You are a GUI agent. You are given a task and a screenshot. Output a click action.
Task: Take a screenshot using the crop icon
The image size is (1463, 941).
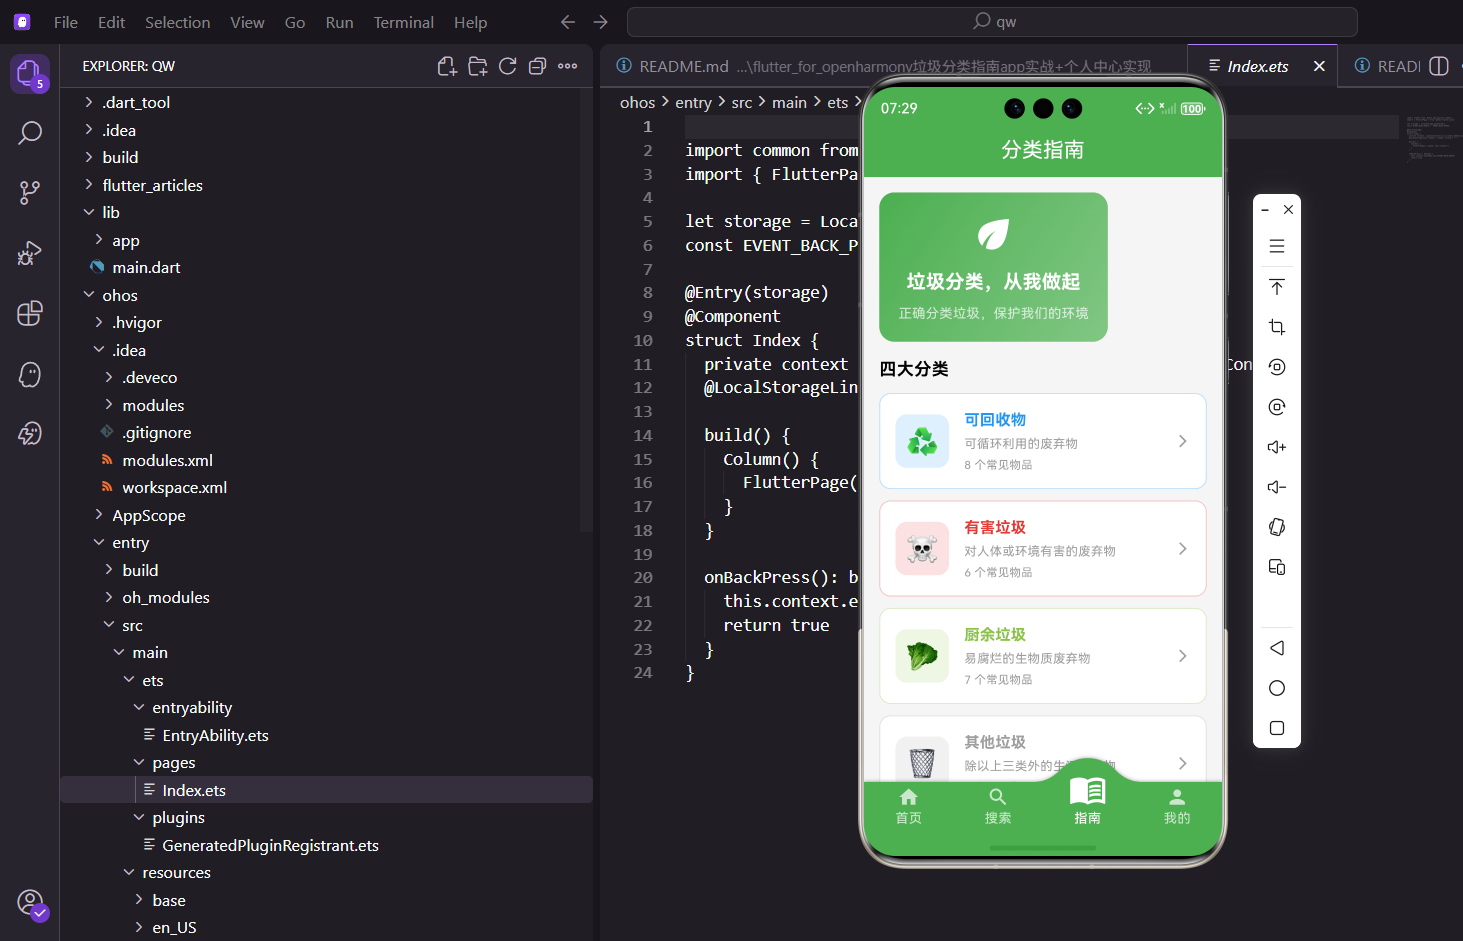coord(1276,326)
